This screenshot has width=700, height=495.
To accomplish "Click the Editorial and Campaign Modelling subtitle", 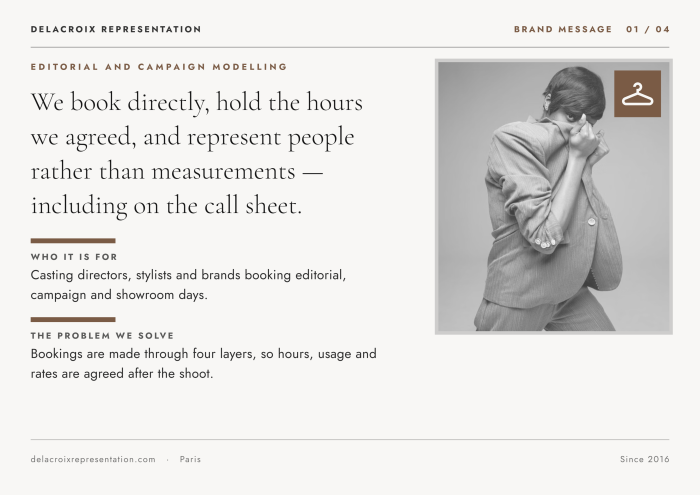I will [159, 67].
